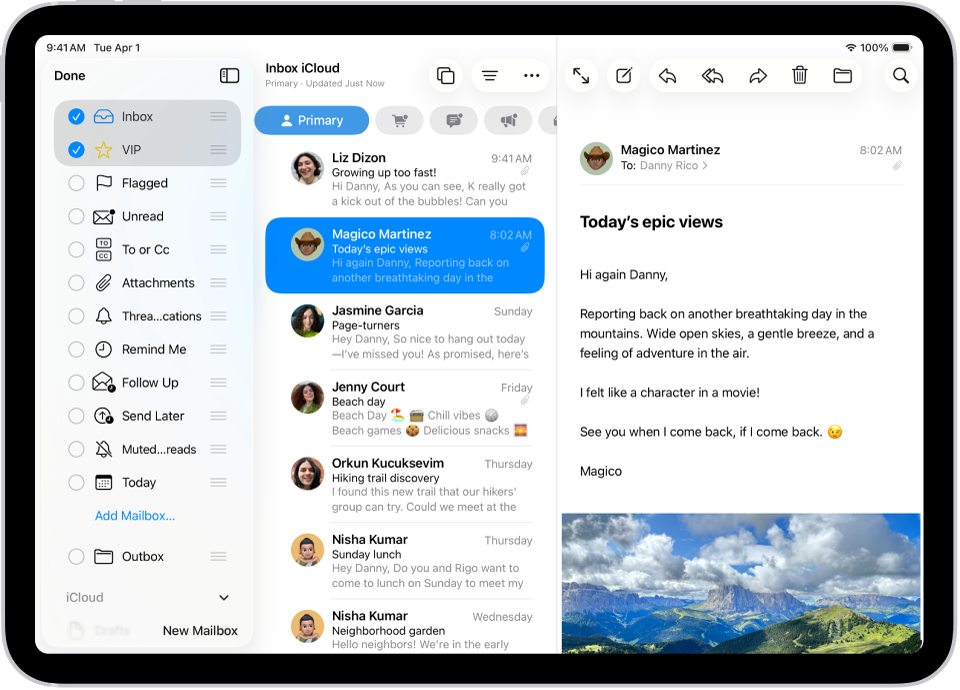The image size is (960, 690).
Task: Tap Done to finish editing mailboxes
Action: click(x=71, y=76)
